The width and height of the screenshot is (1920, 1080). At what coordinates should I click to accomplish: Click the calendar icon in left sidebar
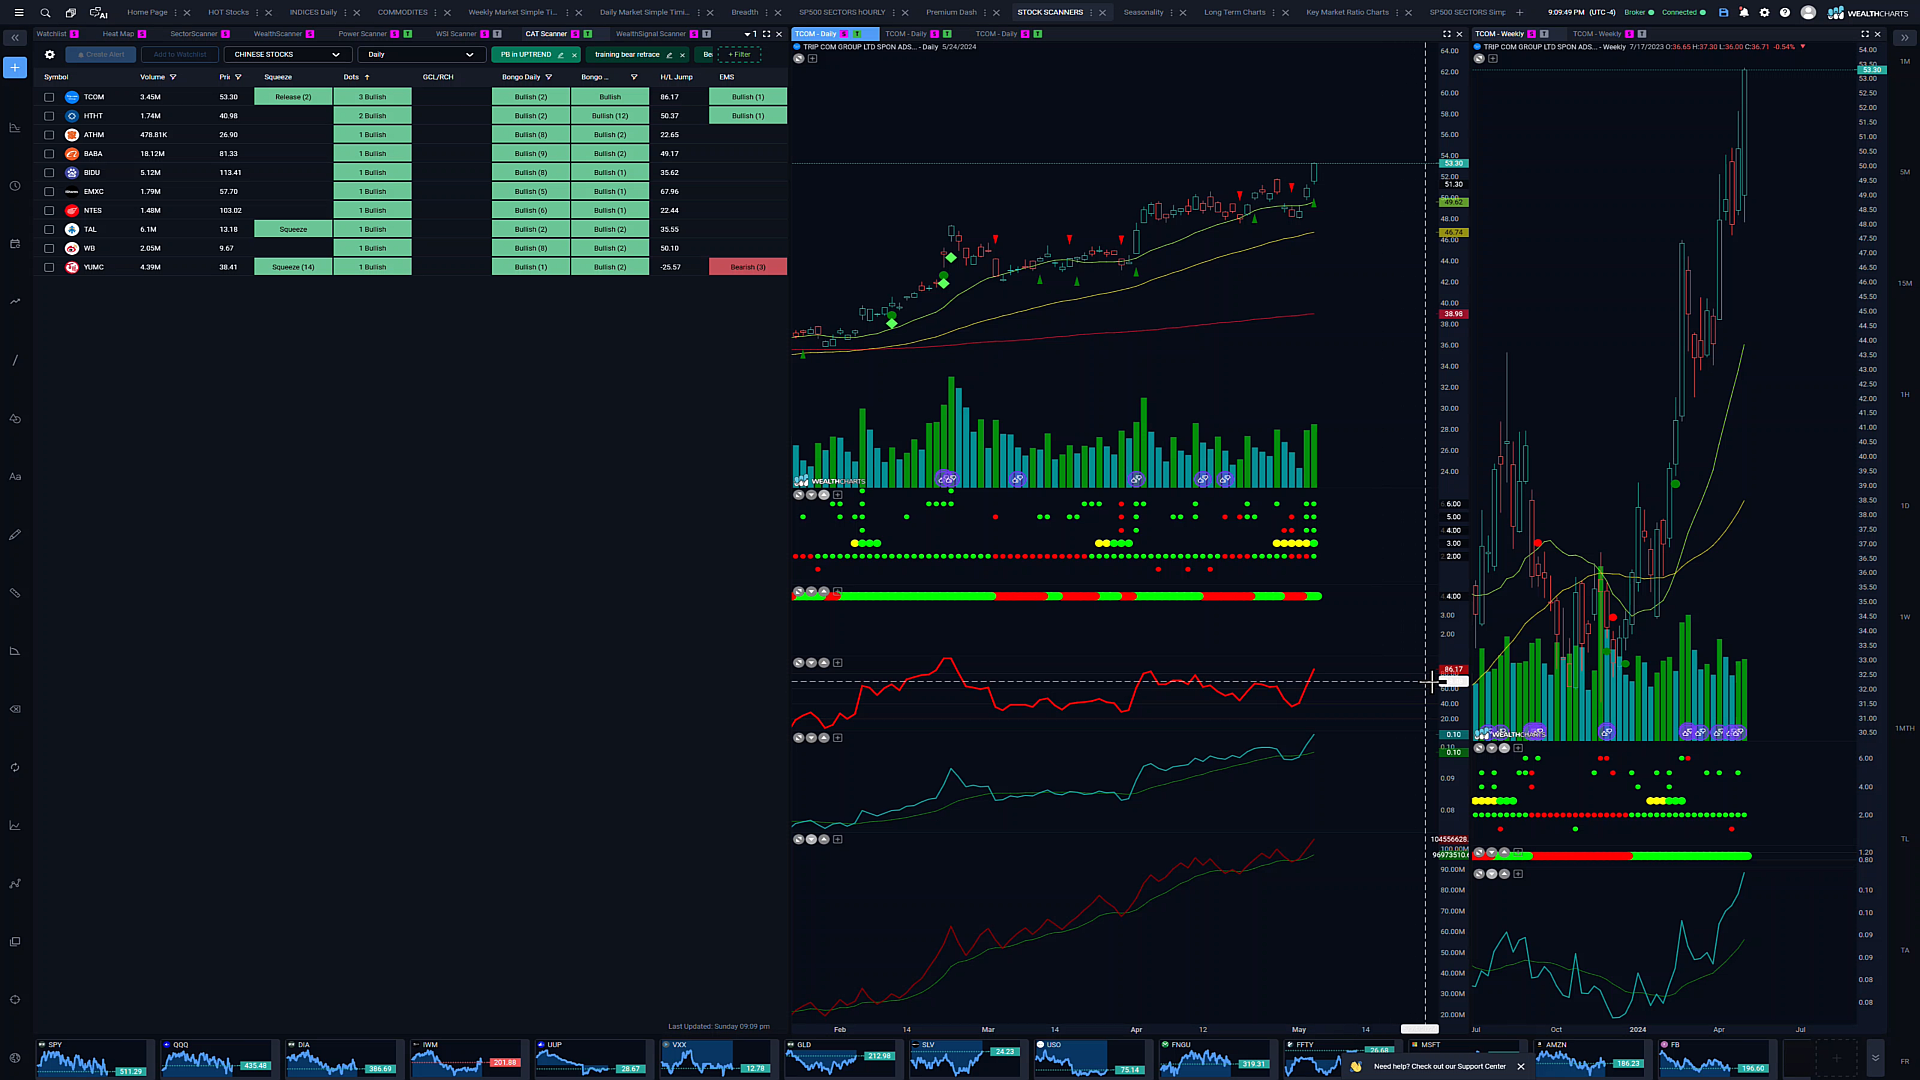click(15, 244)
